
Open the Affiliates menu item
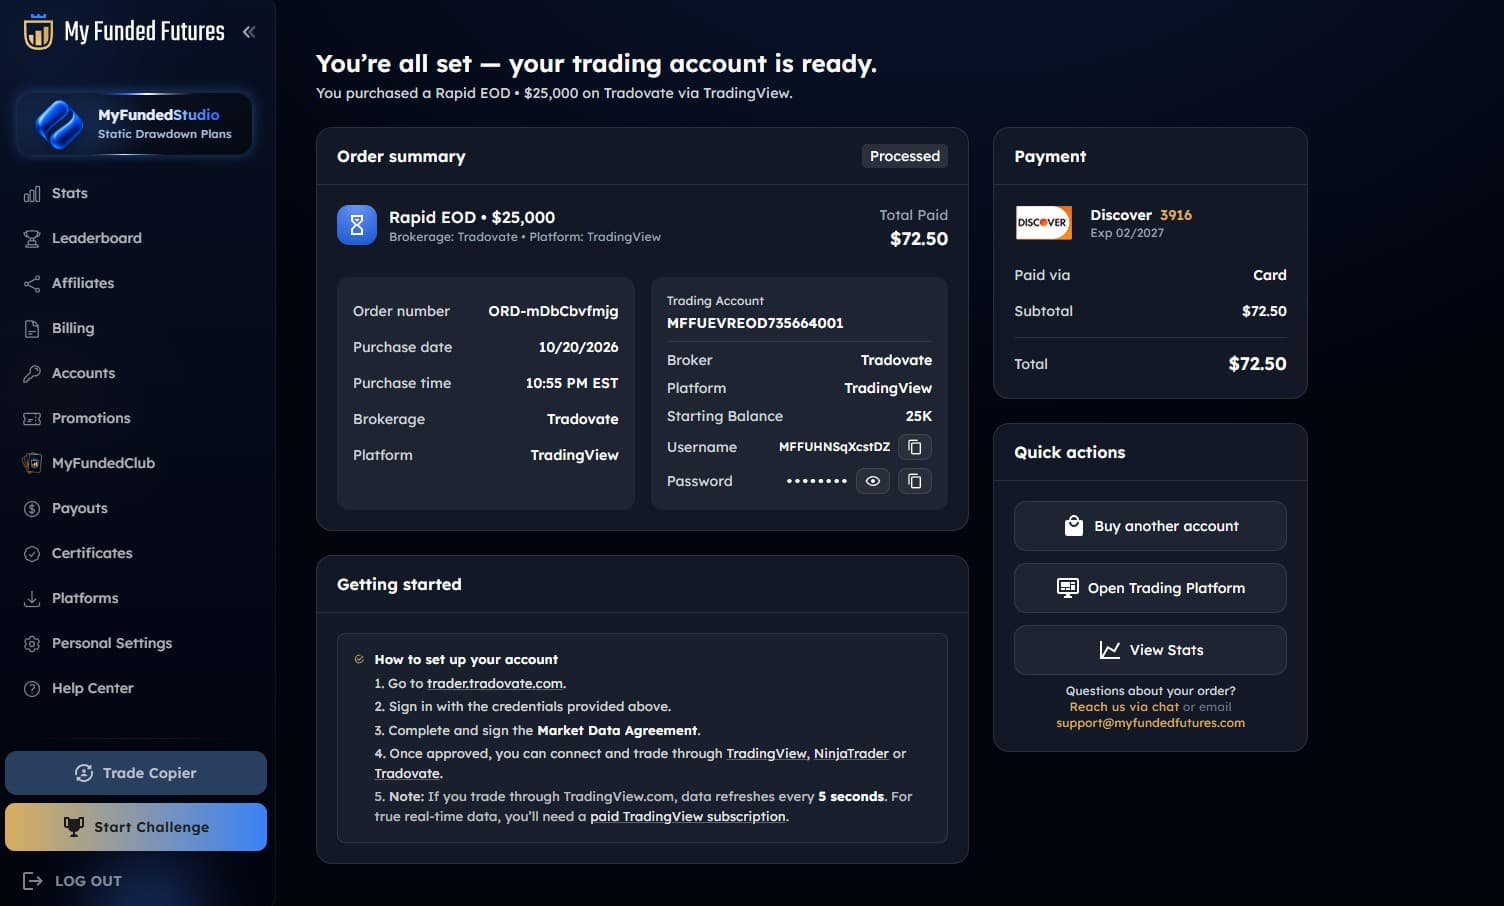coord(83,283)
